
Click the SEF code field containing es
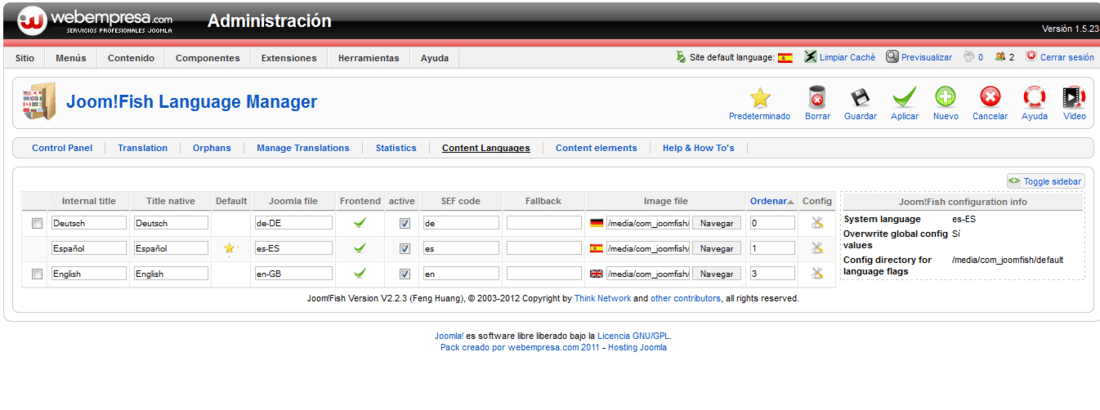click(460, 249)
